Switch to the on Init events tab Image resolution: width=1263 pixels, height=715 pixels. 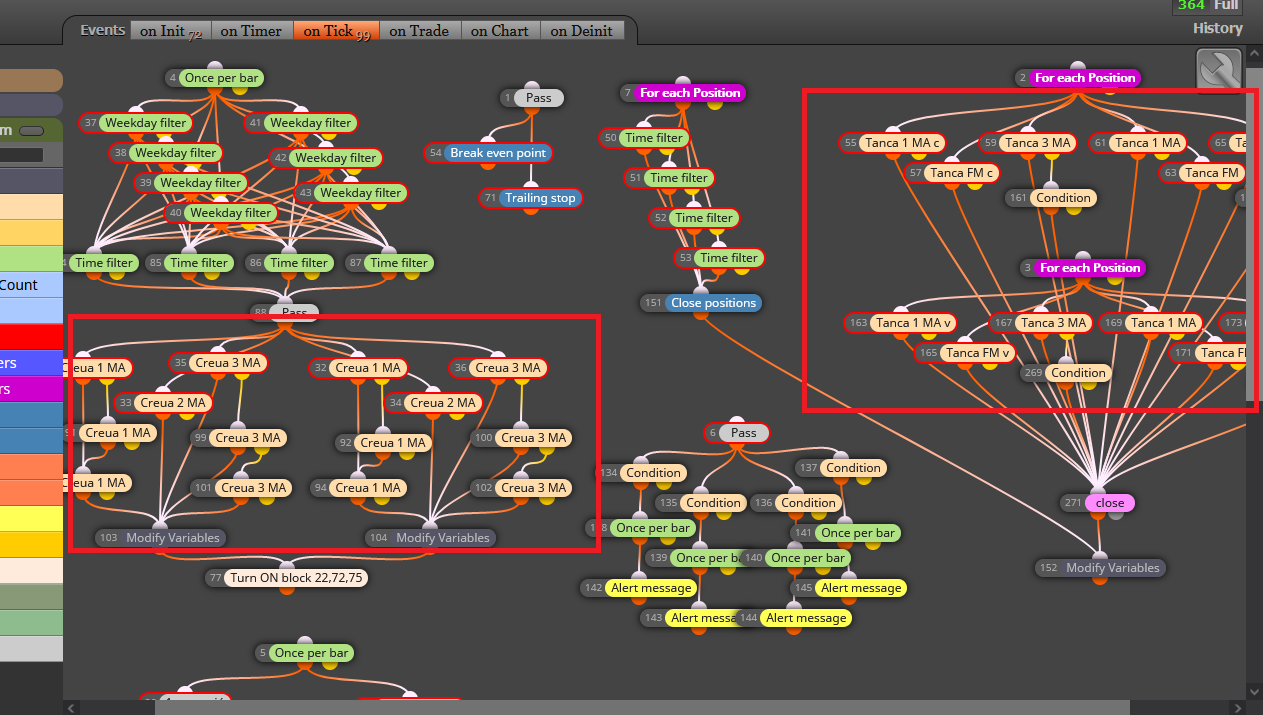[171, 31]
